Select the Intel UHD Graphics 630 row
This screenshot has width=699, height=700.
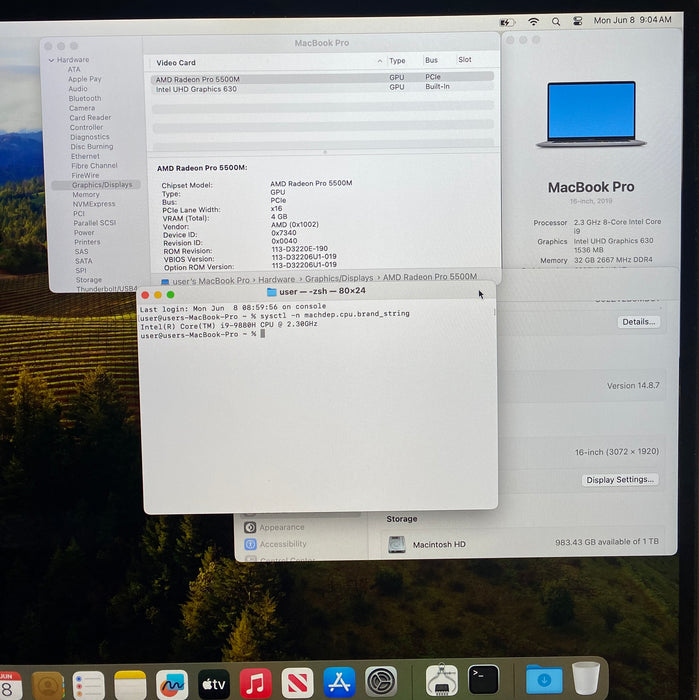[322, 88]
